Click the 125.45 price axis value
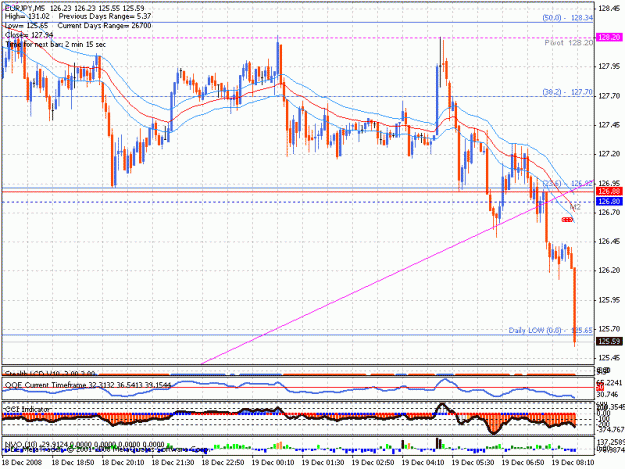625x469 pixels. pyautogui.click(x=609, y=358)
